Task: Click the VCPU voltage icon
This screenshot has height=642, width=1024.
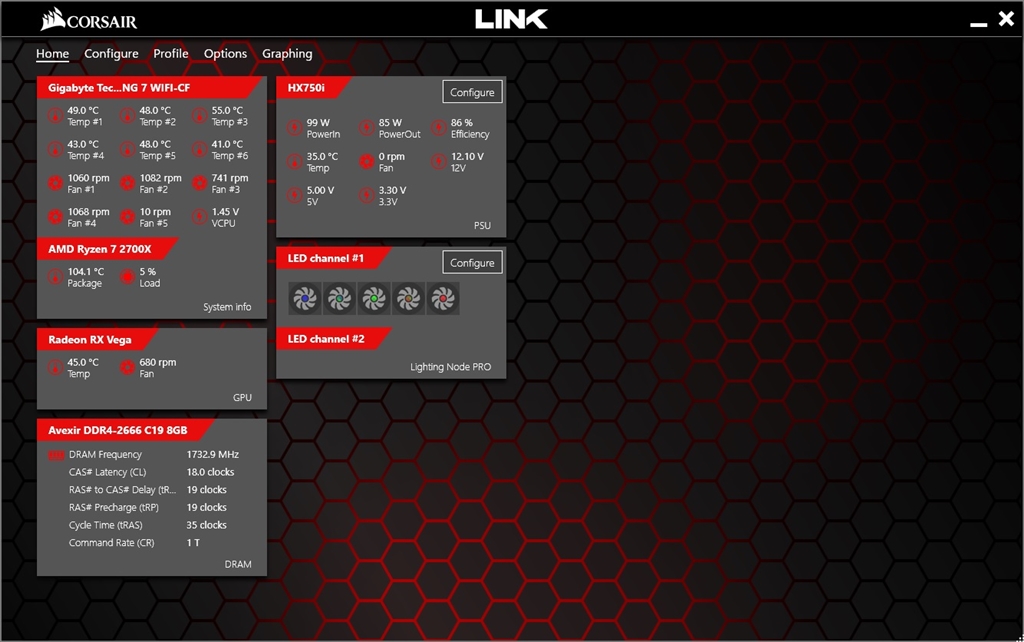Action: pyautogui.click(x=199, y=217)
